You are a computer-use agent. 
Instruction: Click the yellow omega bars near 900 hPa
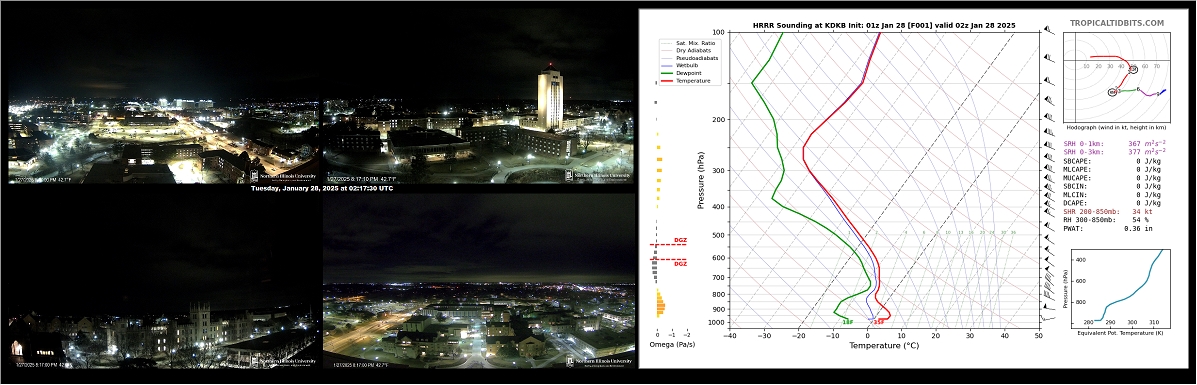pyautogui.click(x=660, y=306)
